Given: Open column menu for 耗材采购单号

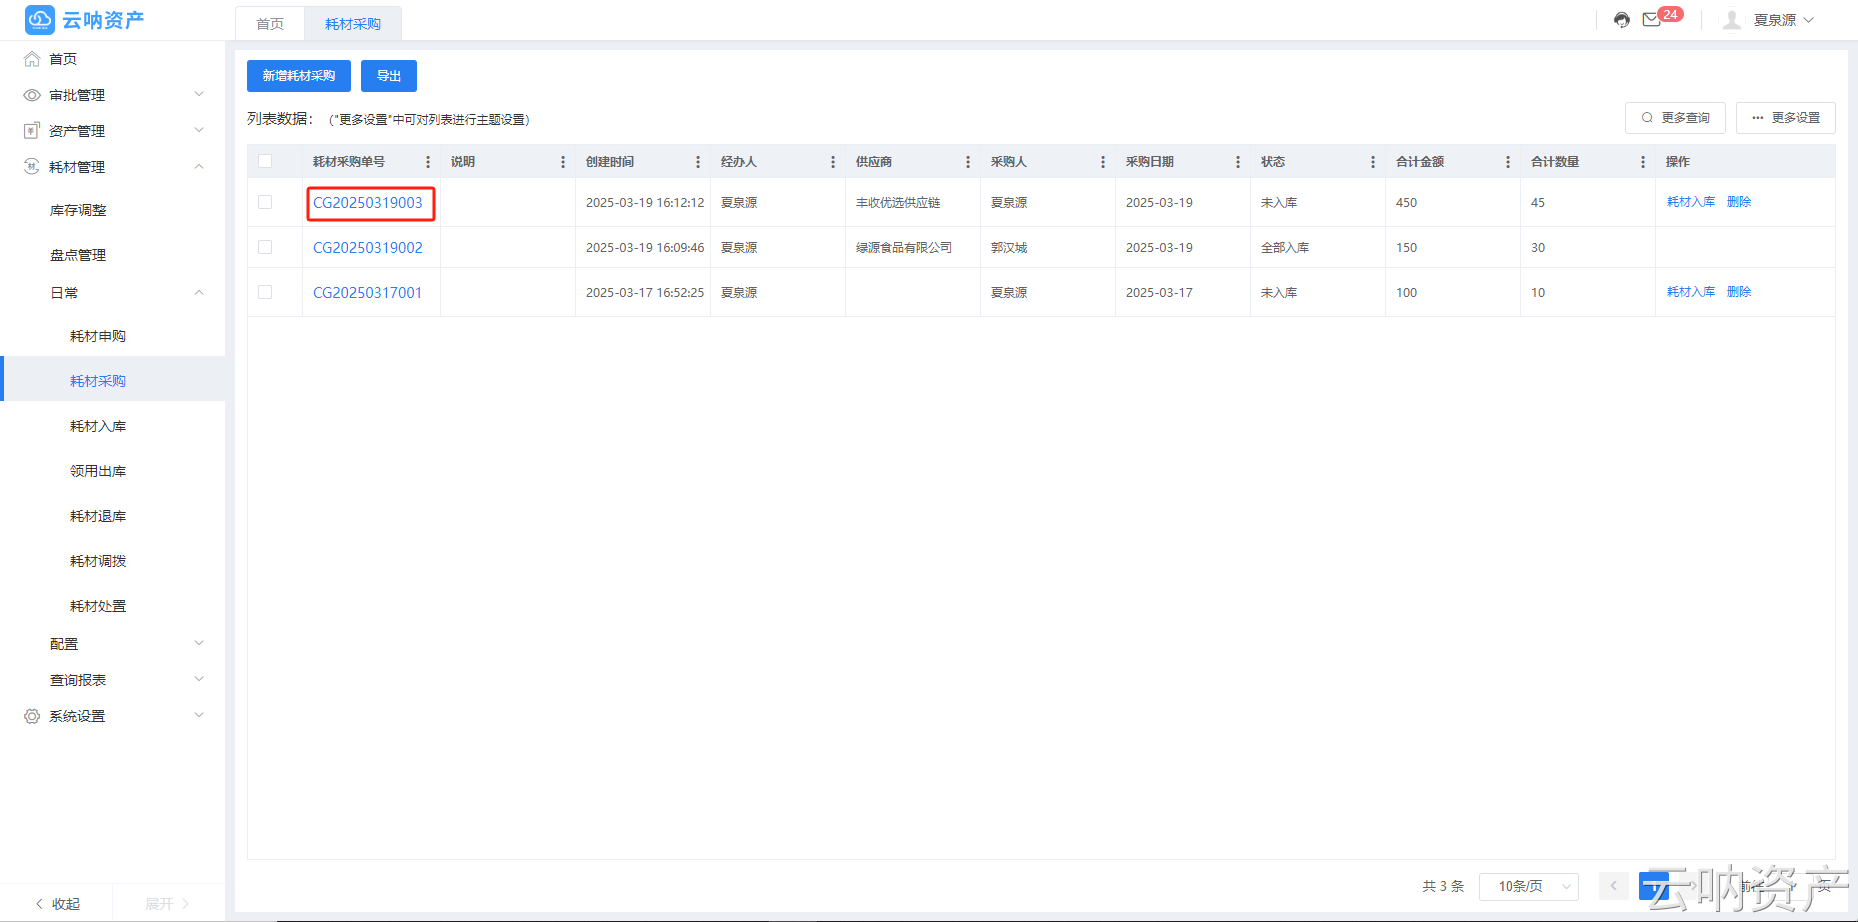Looking at the screenshot, I should 428,162.
